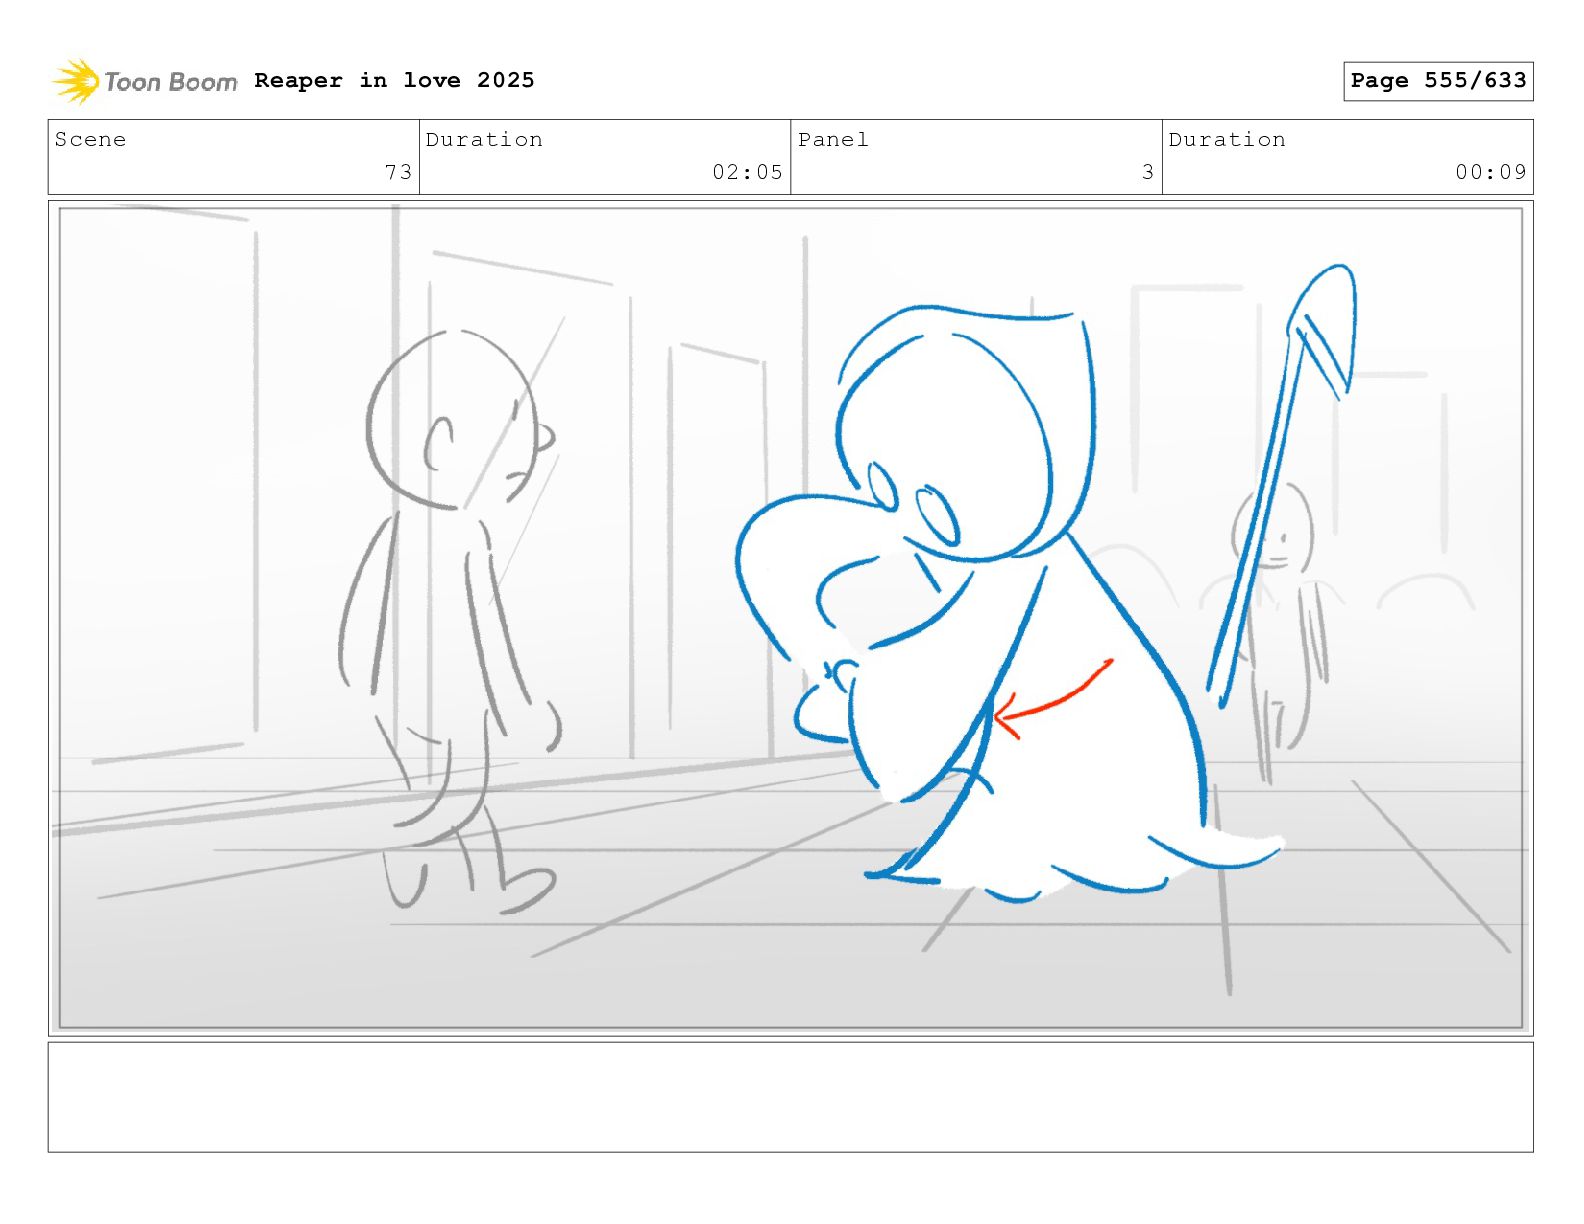Click the empty notes box below the panel
This screenshot has height=1224, width=1584.
(x=791, y=1097)
